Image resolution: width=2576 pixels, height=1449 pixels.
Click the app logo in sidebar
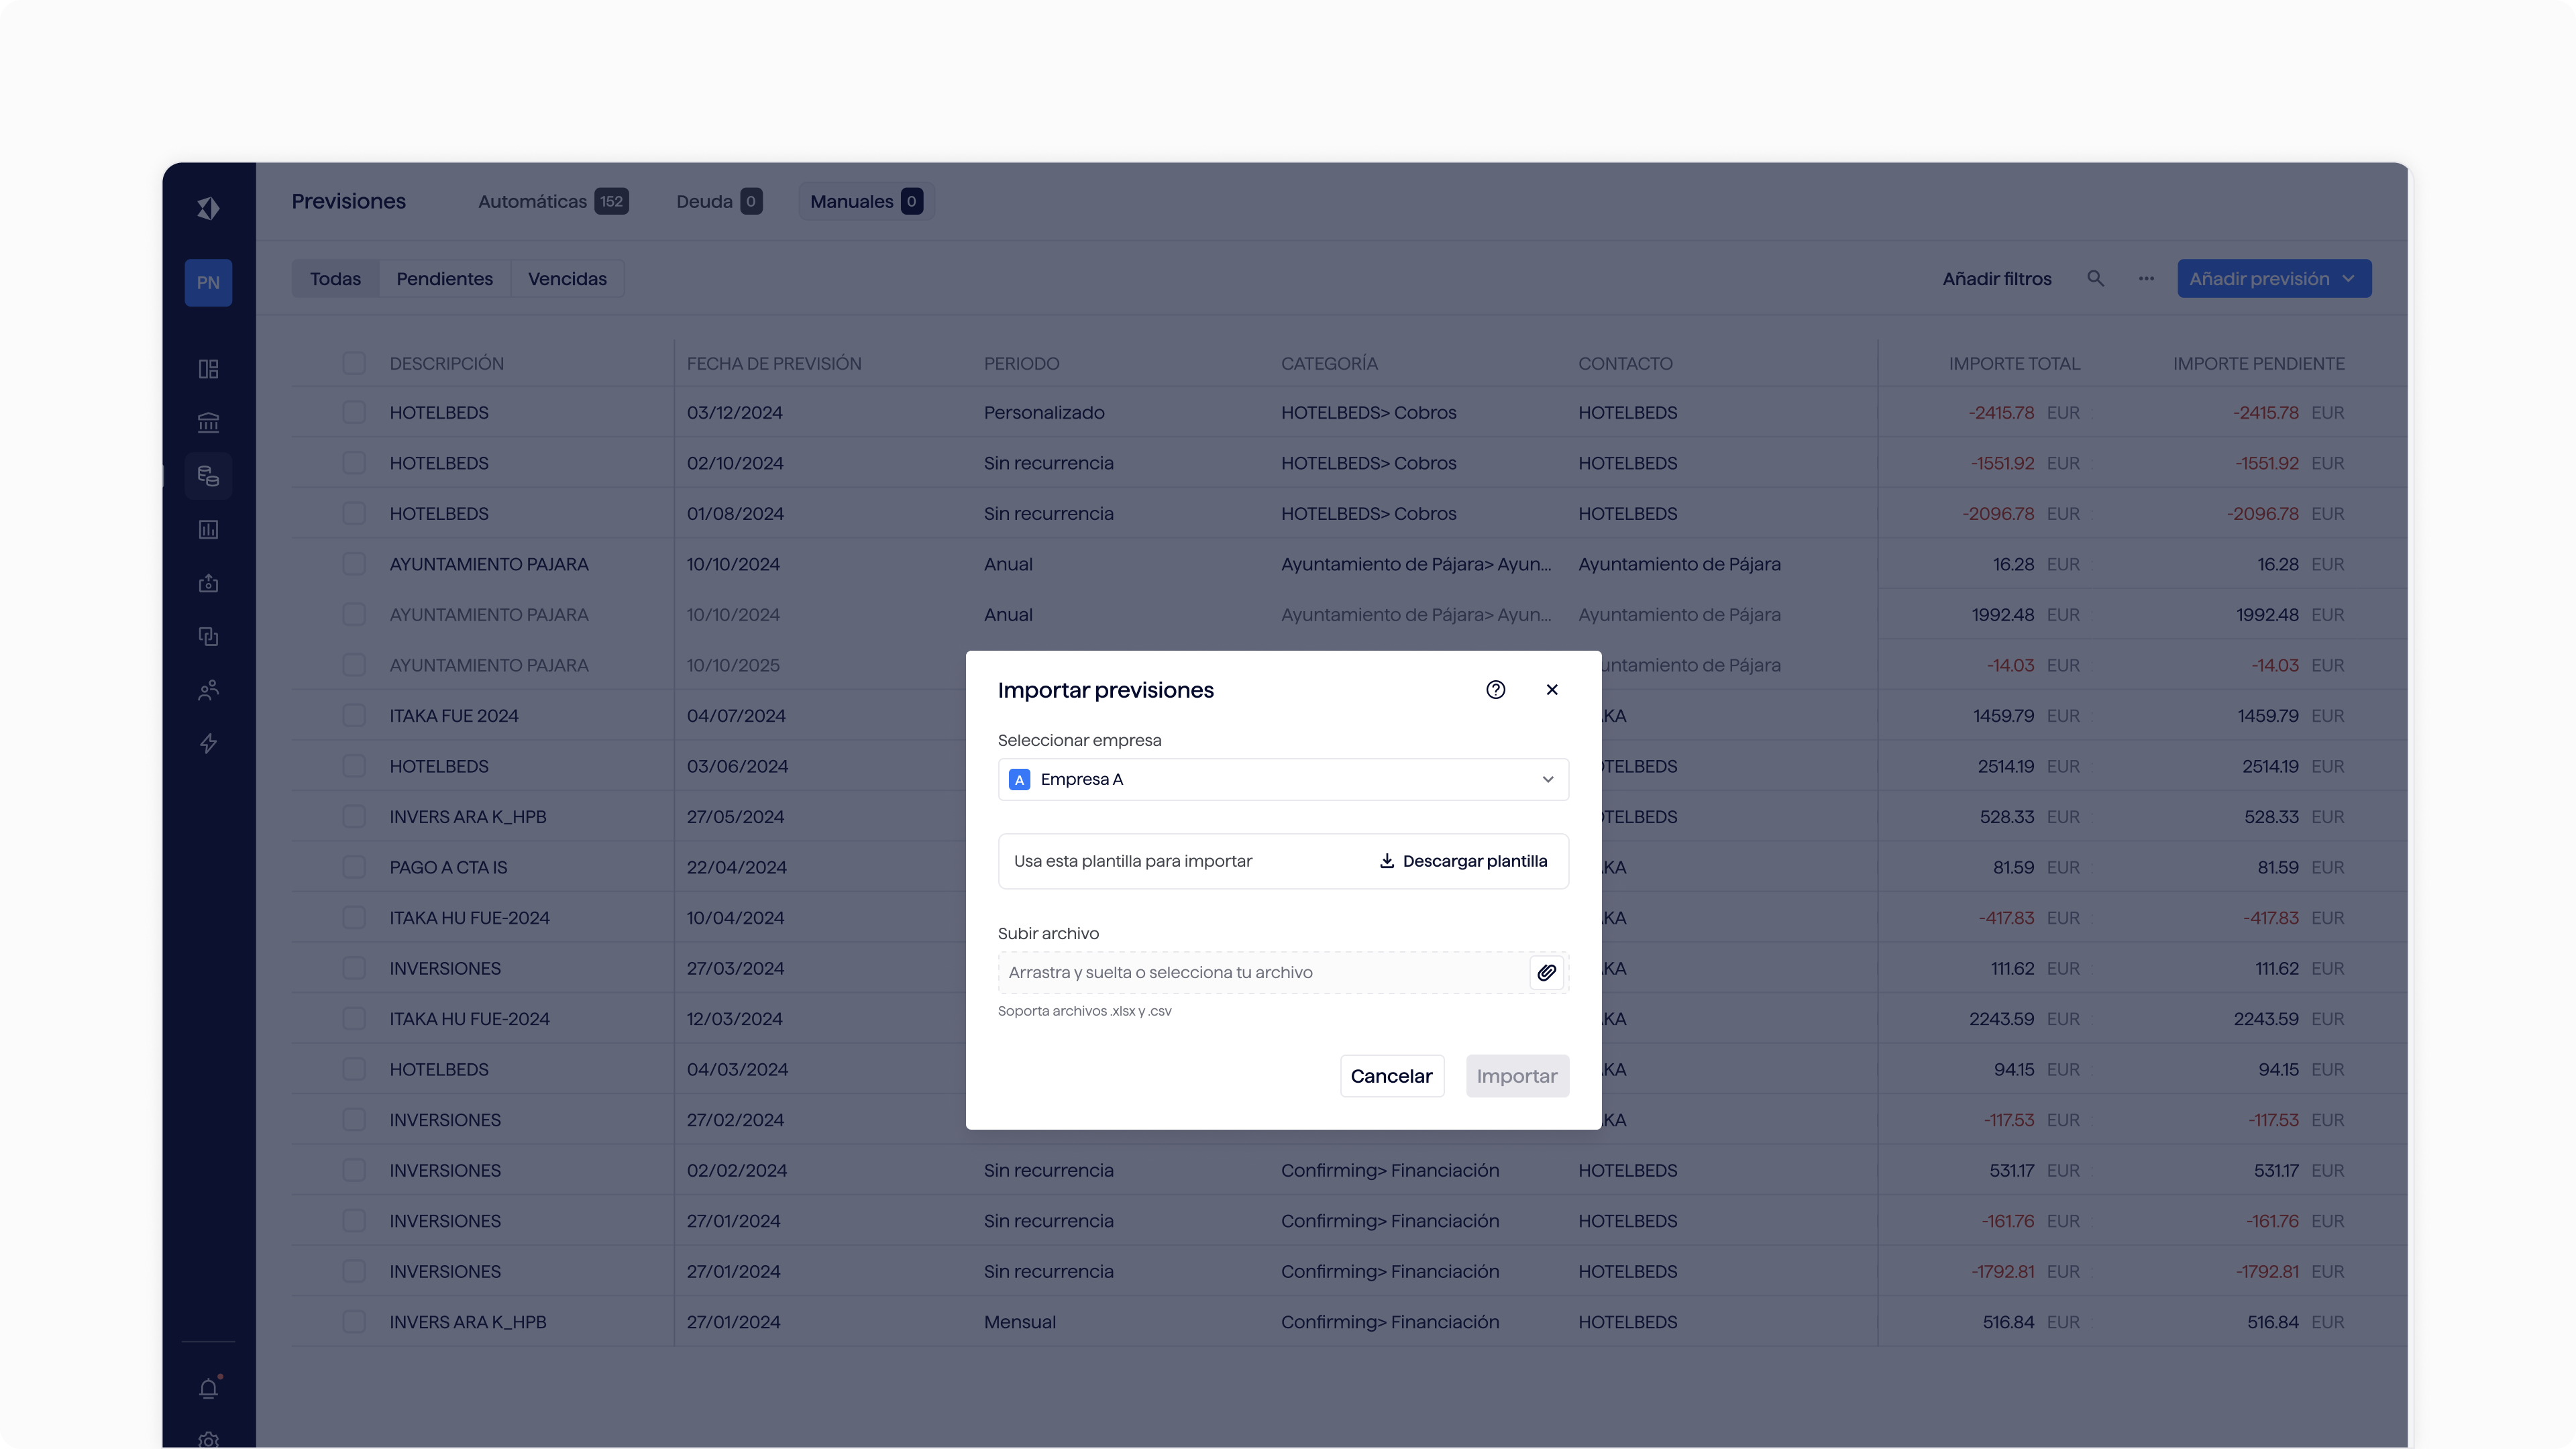point(208,208)
